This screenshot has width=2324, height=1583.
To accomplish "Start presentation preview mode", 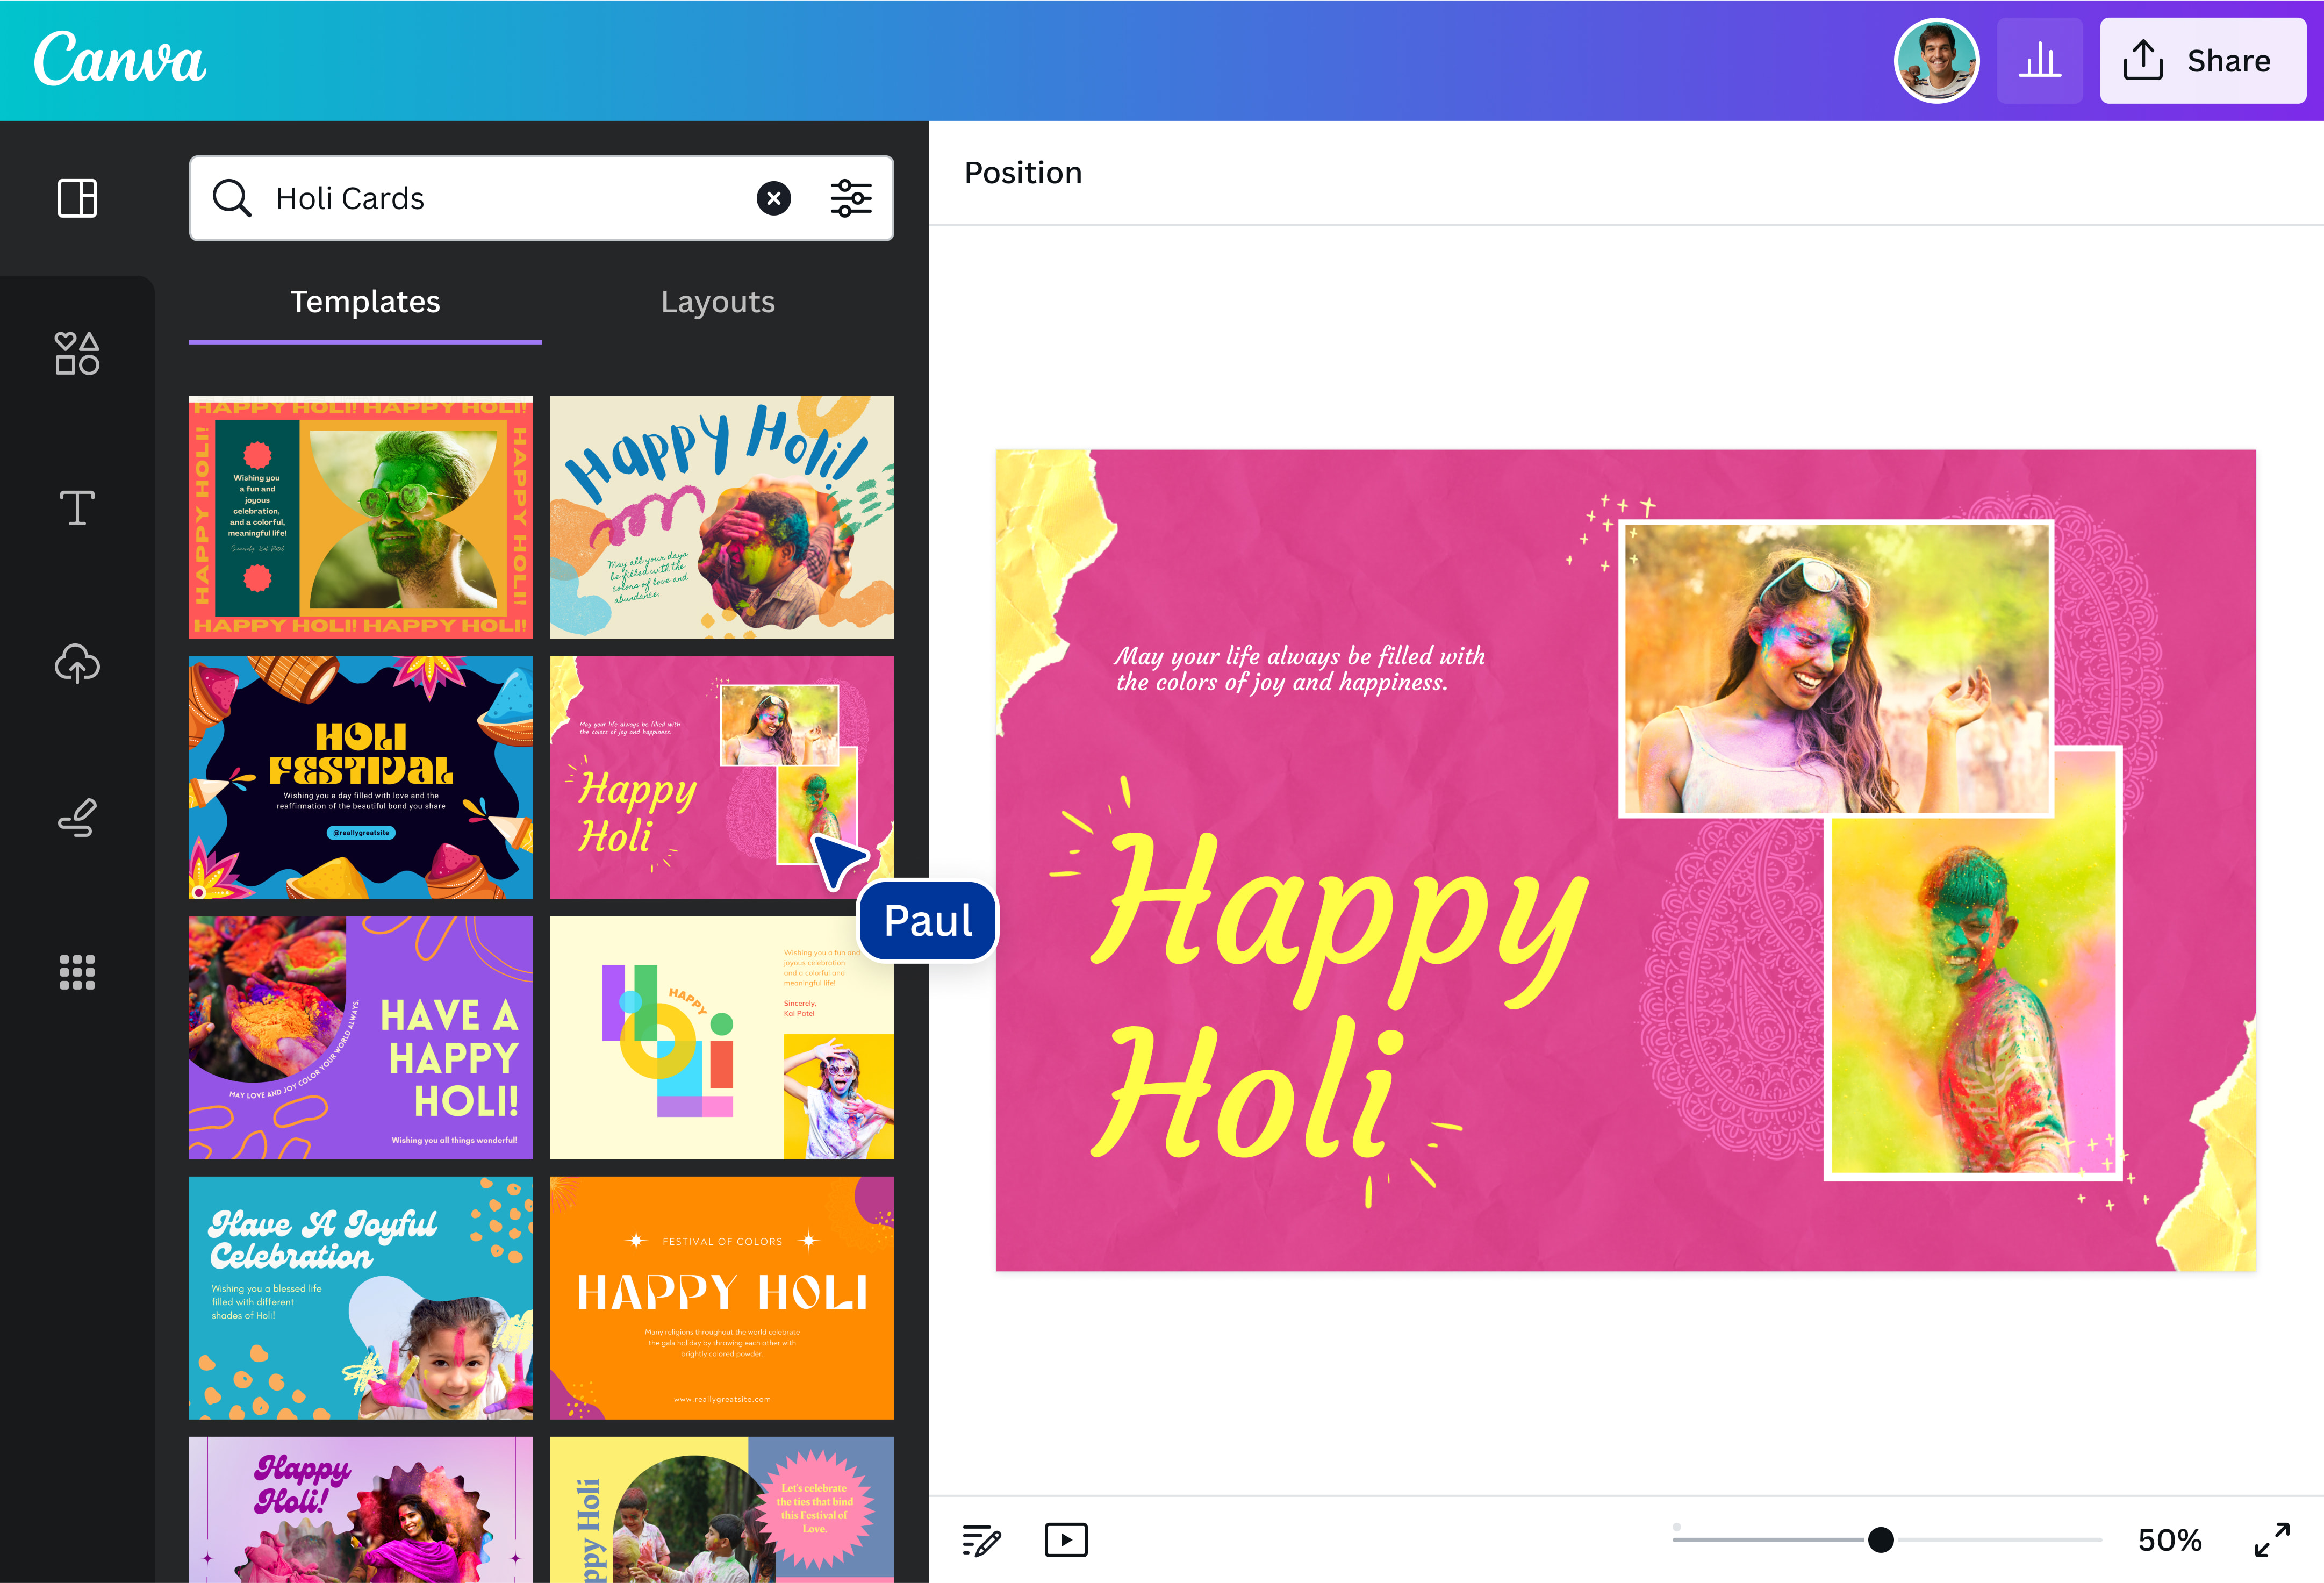I will point(1066,1540).
